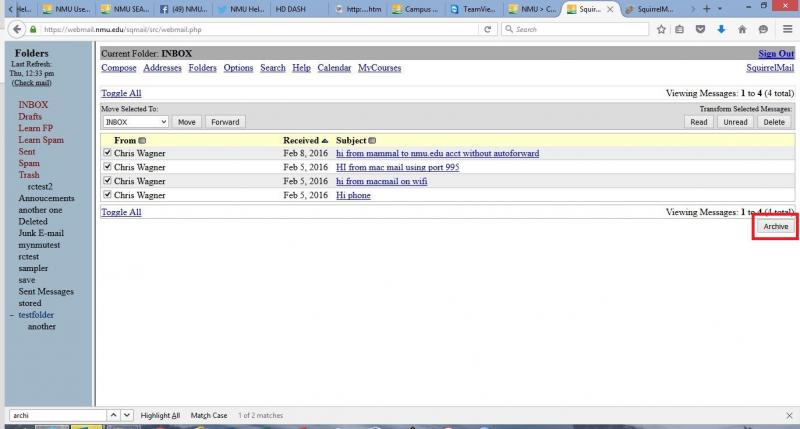Screen dimensions: 800x429
Task: Open downloads with the blue arrow icon
Action: tap(721, 30)
